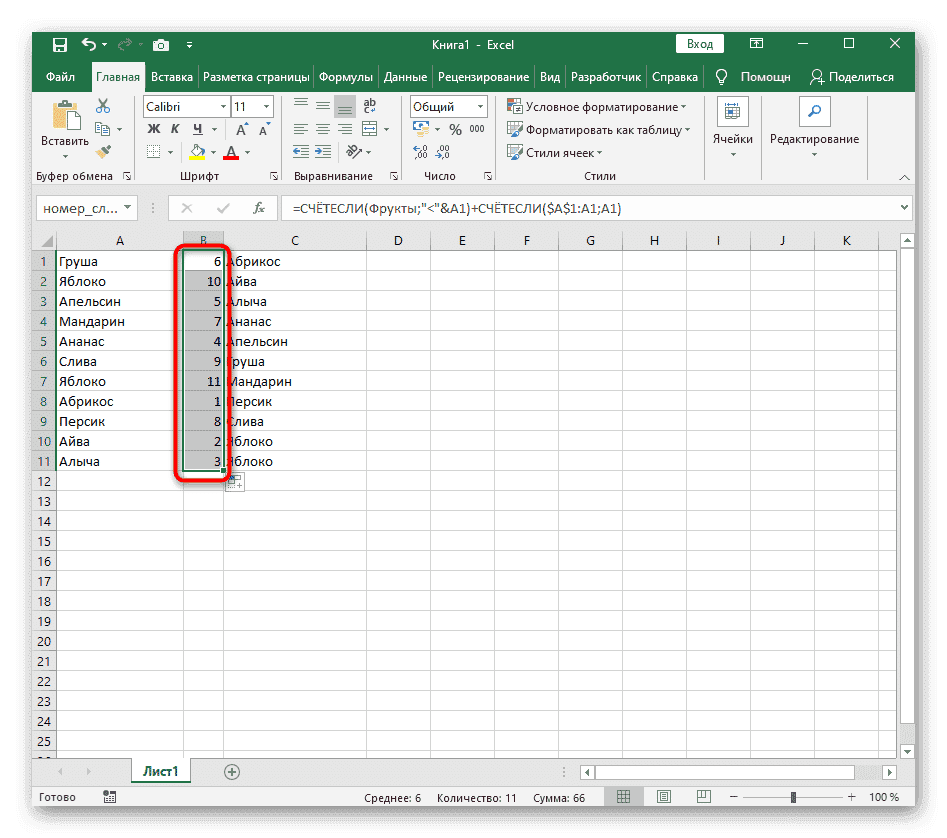Click the Поделиться share button
The height and width of the screenshot is (838, 947).
(x=852, y=77)
